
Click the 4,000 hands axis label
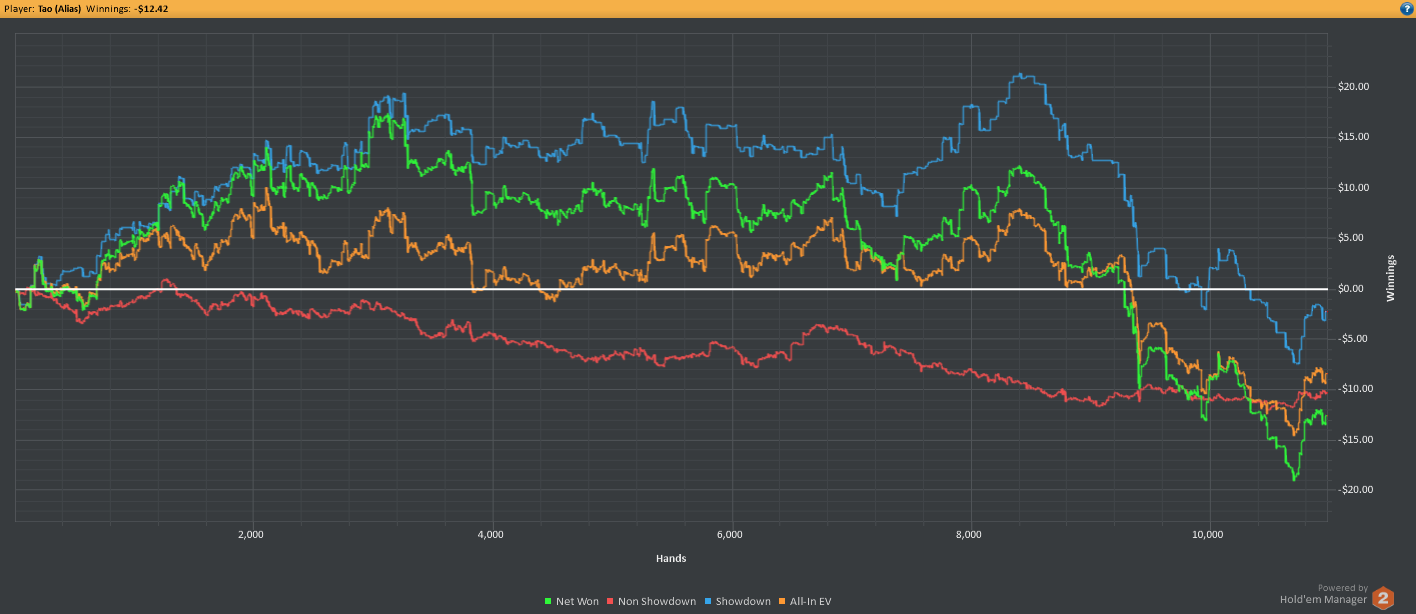491,535
